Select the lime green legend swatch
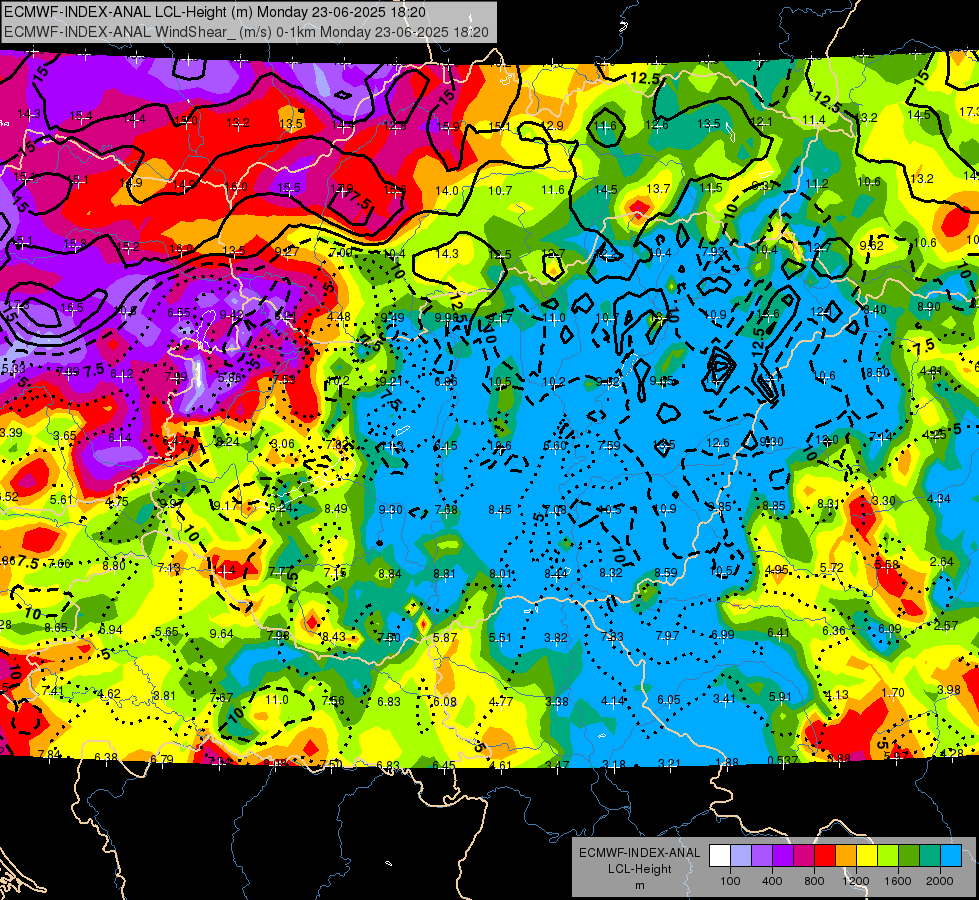Viewport: 979px width, 900px height. coord(888,856)
